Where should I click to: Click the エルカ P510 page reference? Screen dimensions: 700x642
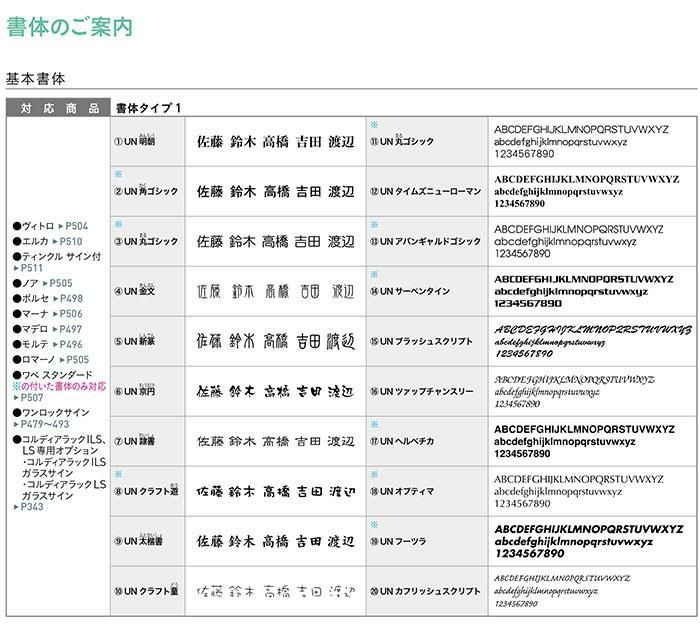[x=70, y=241]
